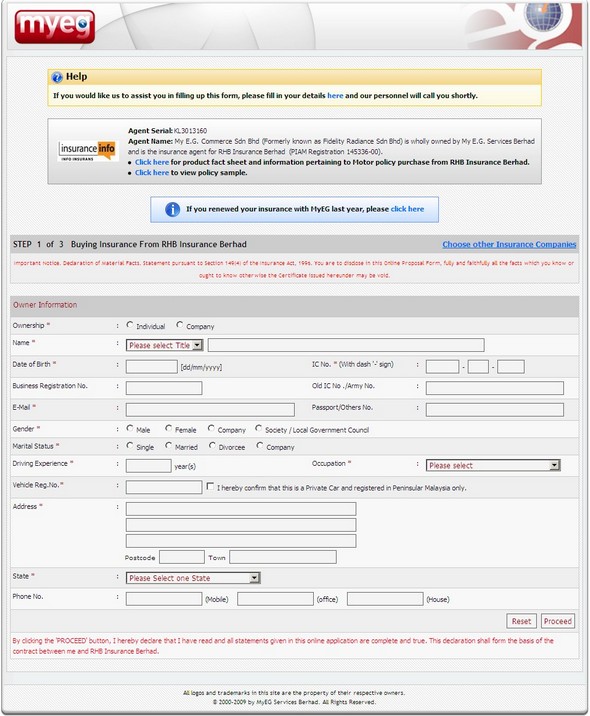Click the second Address line field
The width and height of the screenshot is (590, 716).
[x=241, y=525]
